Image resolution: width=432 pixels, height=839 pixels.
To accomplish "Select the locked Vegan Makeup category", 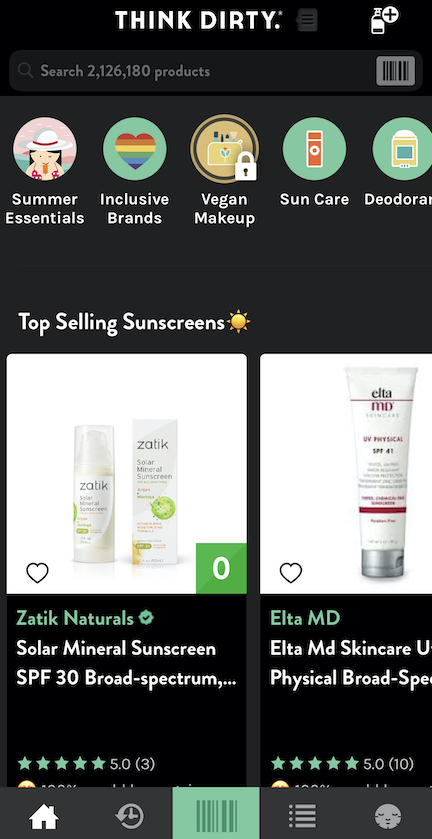I will tap(224, 171).
